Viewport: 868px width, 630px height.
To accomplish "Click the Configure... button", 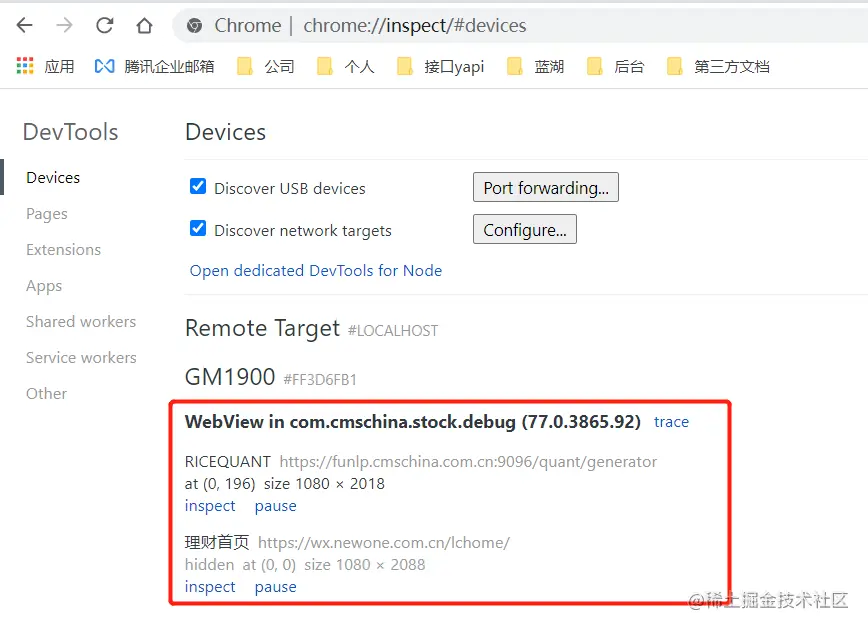I will coord(525,229).
